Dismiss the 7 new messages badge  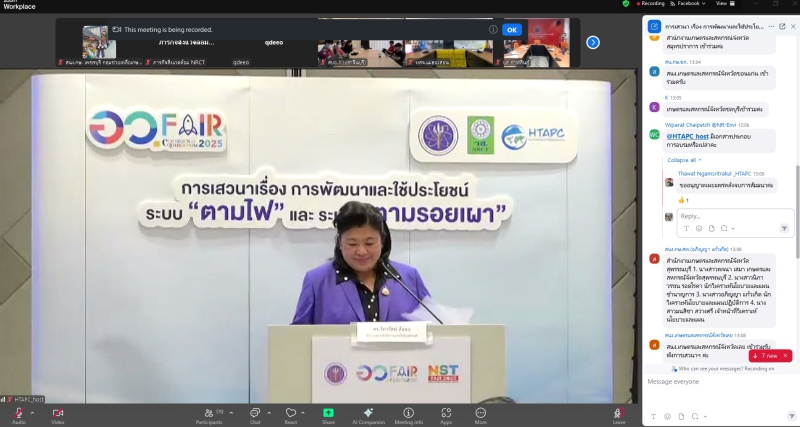786,356
